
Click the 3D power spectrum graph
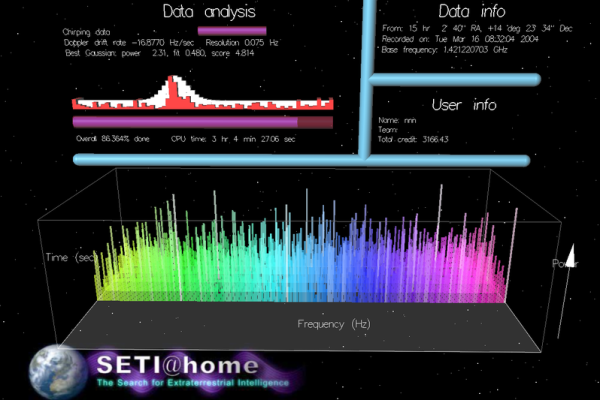[302, 245]
